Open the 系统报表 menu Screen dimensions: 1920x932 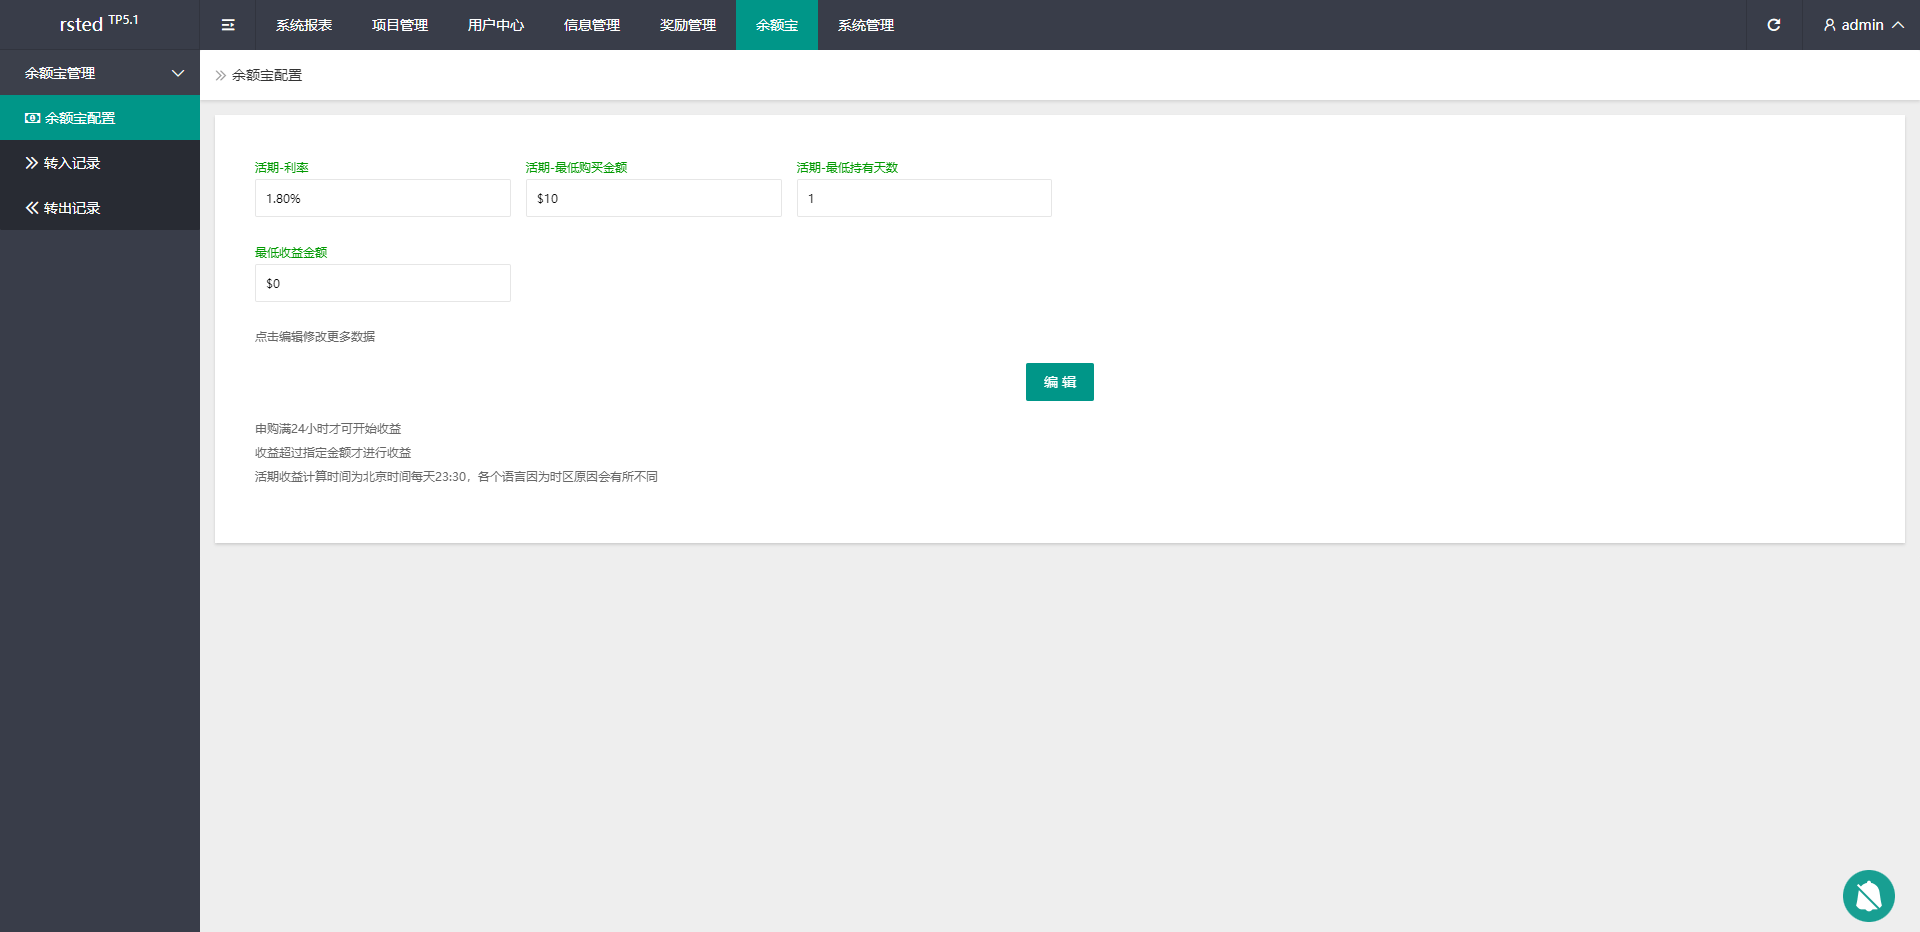coord(304,25)
